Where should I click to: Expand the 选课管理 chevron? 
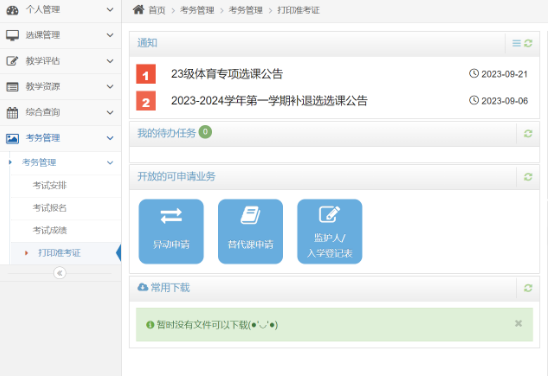(110, 35)
